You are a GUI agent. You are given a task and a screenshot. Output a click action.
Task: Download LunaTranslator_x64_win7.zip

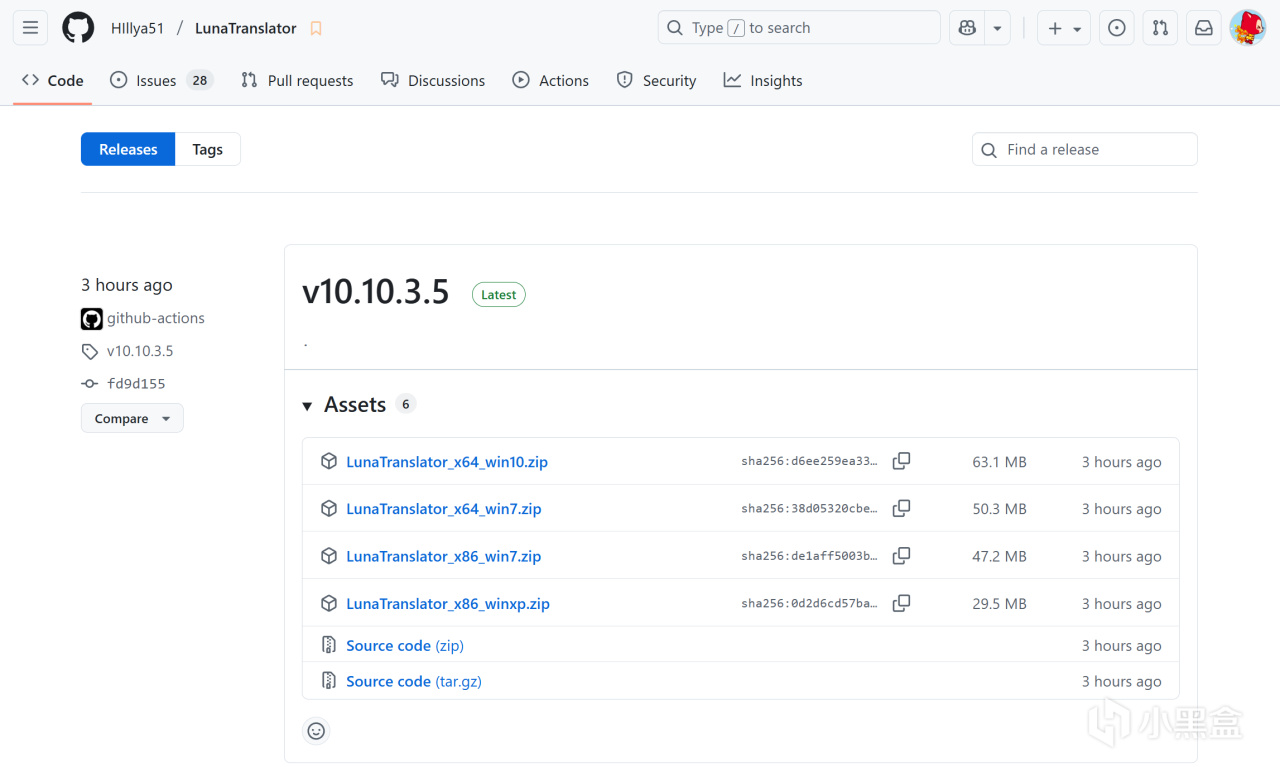[443, 509]
